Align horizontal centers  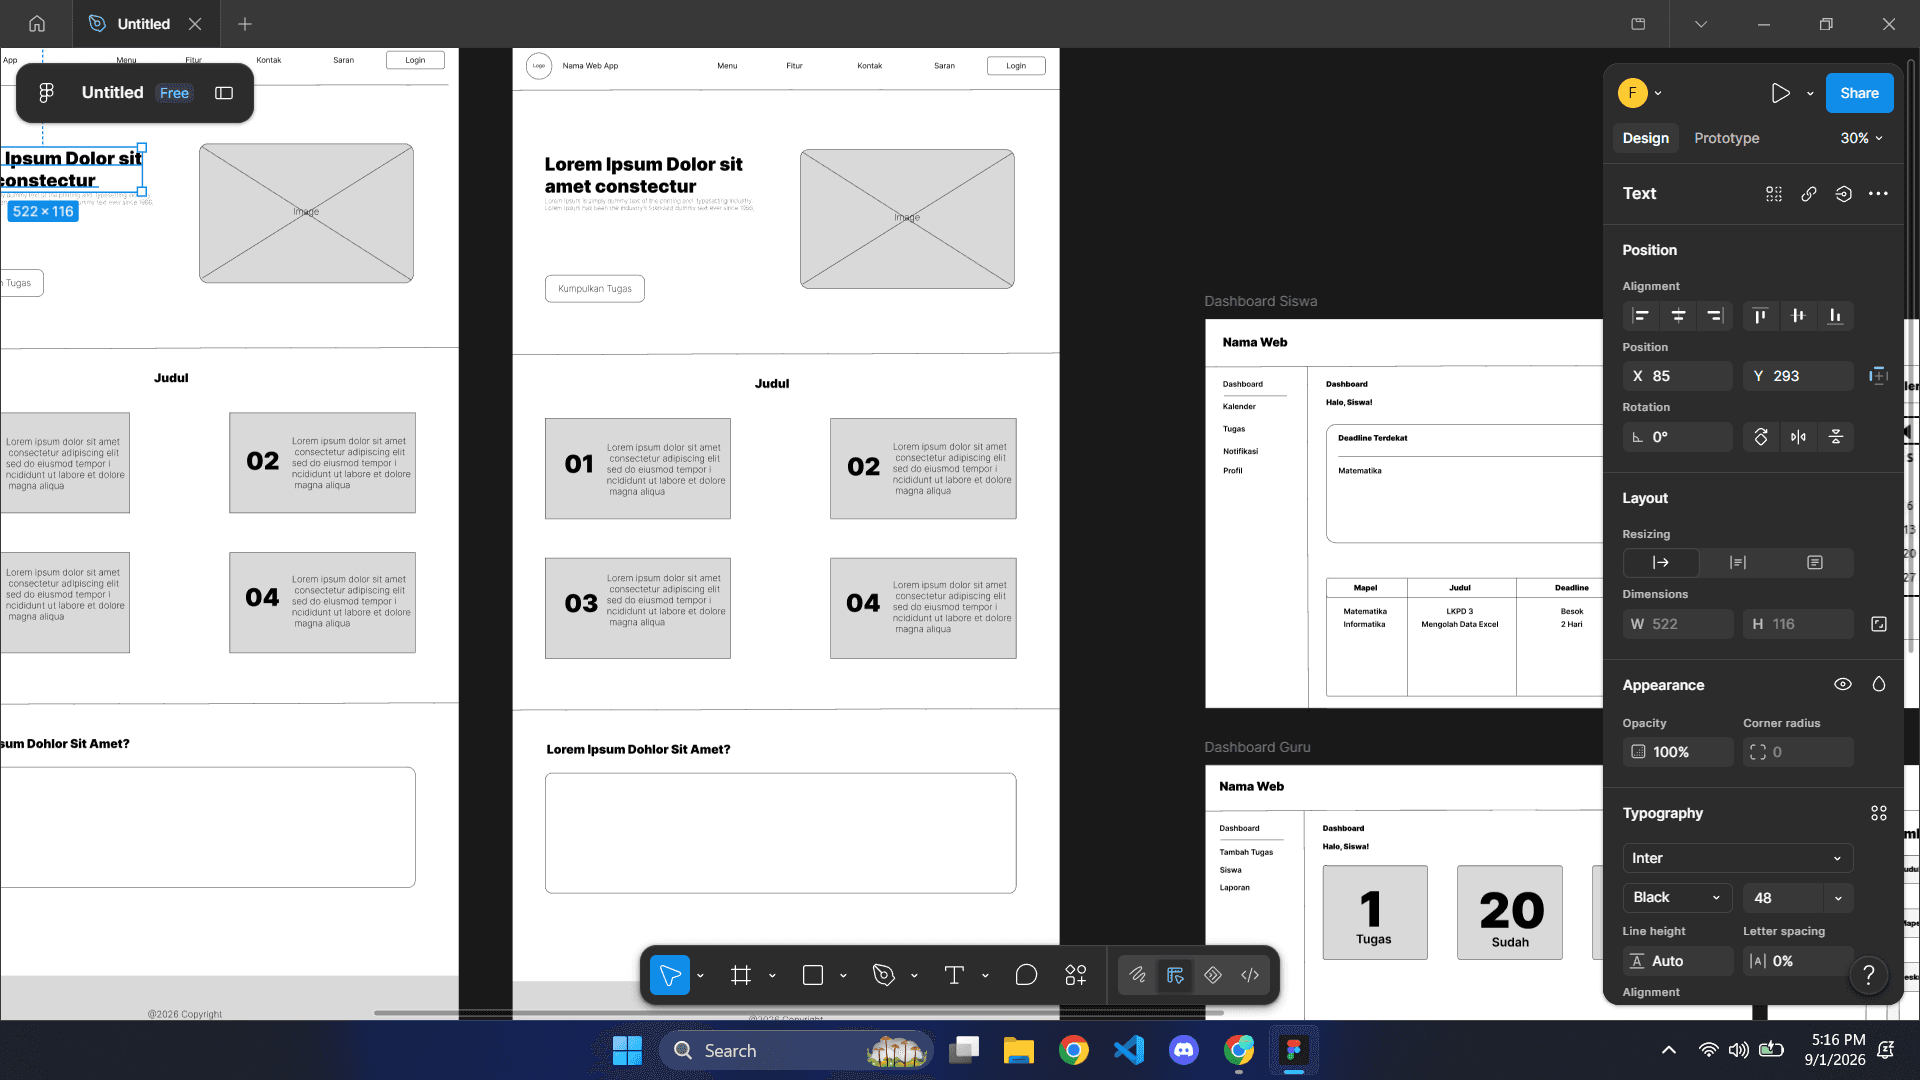click(x=1679, y=316)
